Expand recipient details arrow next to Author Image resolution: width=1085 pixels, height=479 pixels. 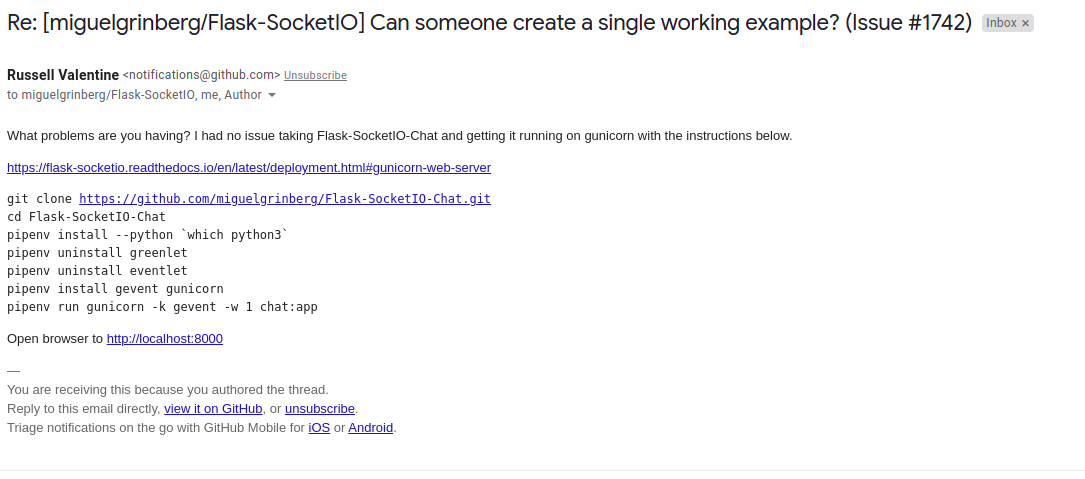tap(272, 95)
